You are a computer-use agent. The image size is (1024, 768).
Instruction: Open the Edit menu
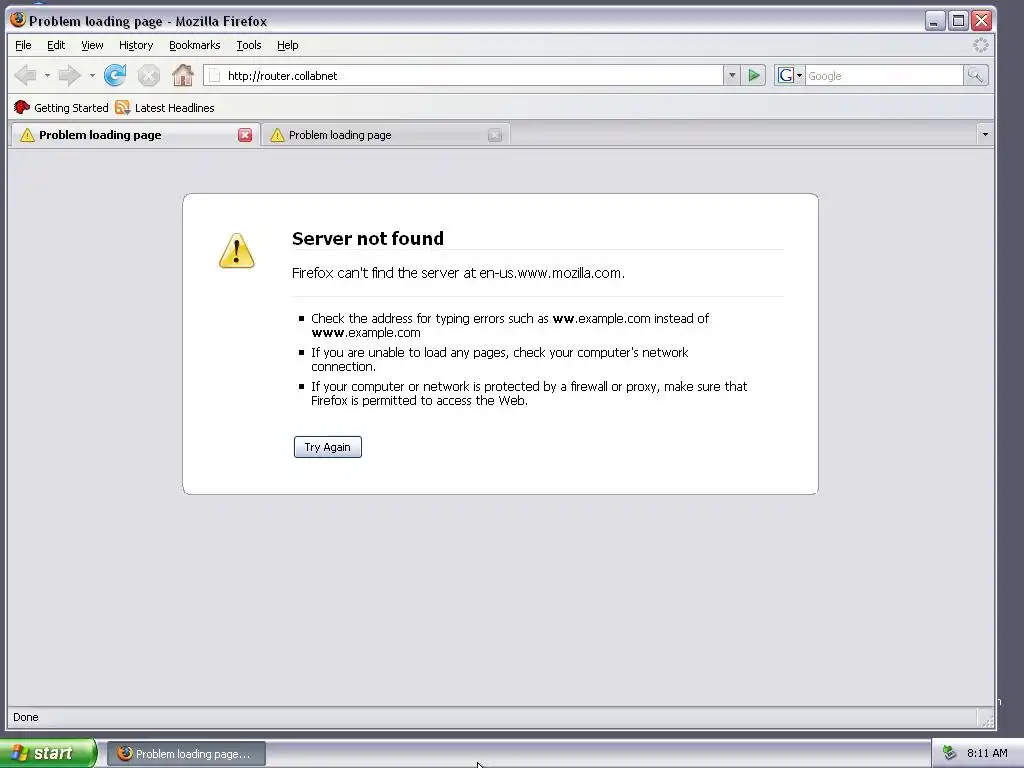click(x=56, y=45)
